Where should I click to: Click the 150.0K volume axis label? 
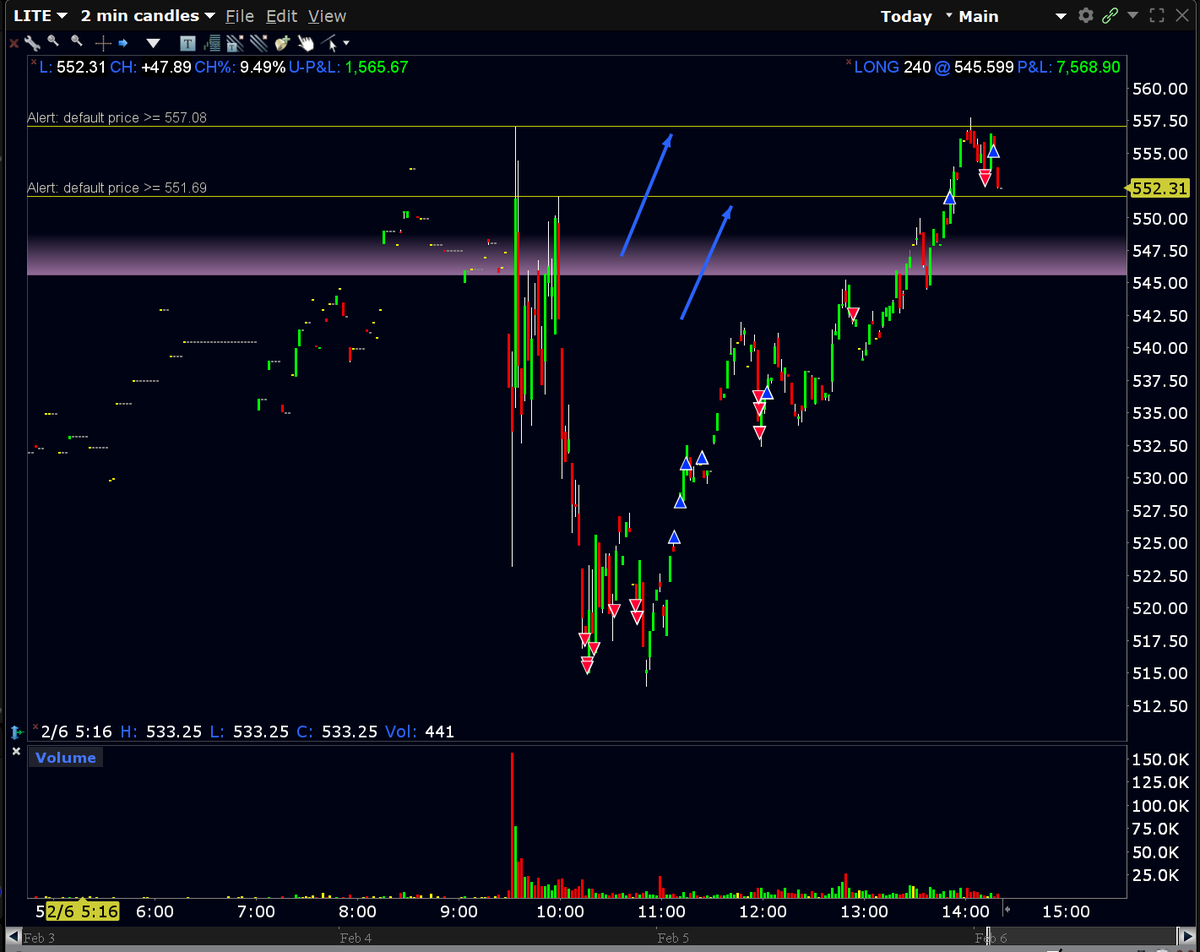coord(1159,759)
